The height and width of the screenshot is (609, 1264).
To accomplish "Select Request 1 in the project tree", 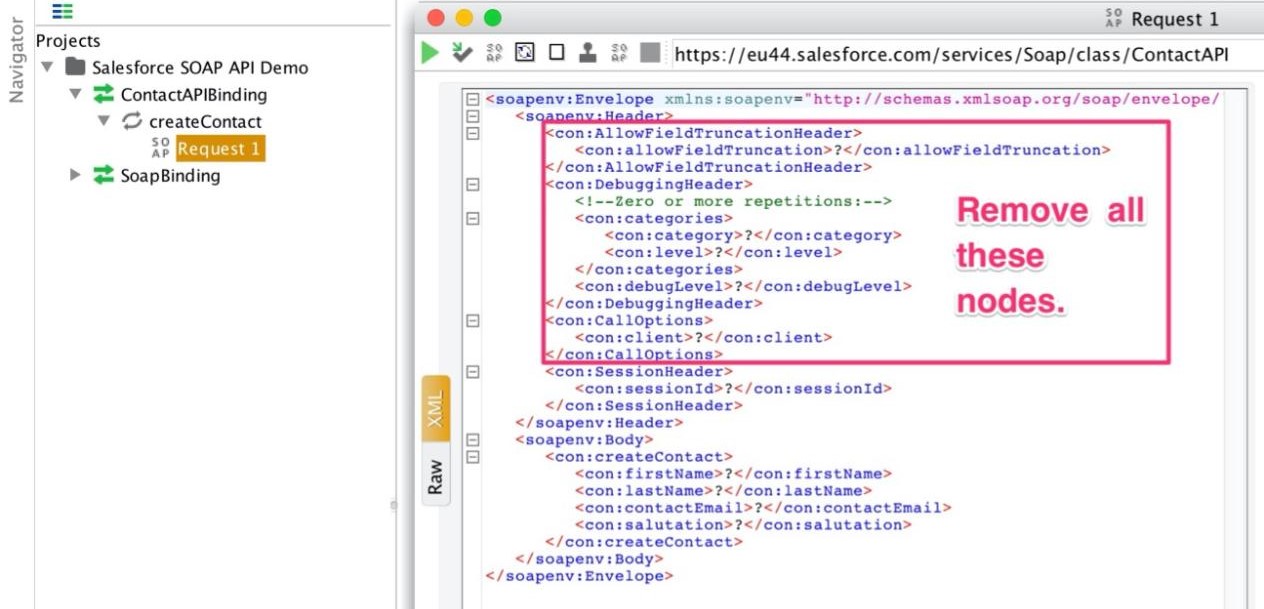I will click(x=220, y=149).
